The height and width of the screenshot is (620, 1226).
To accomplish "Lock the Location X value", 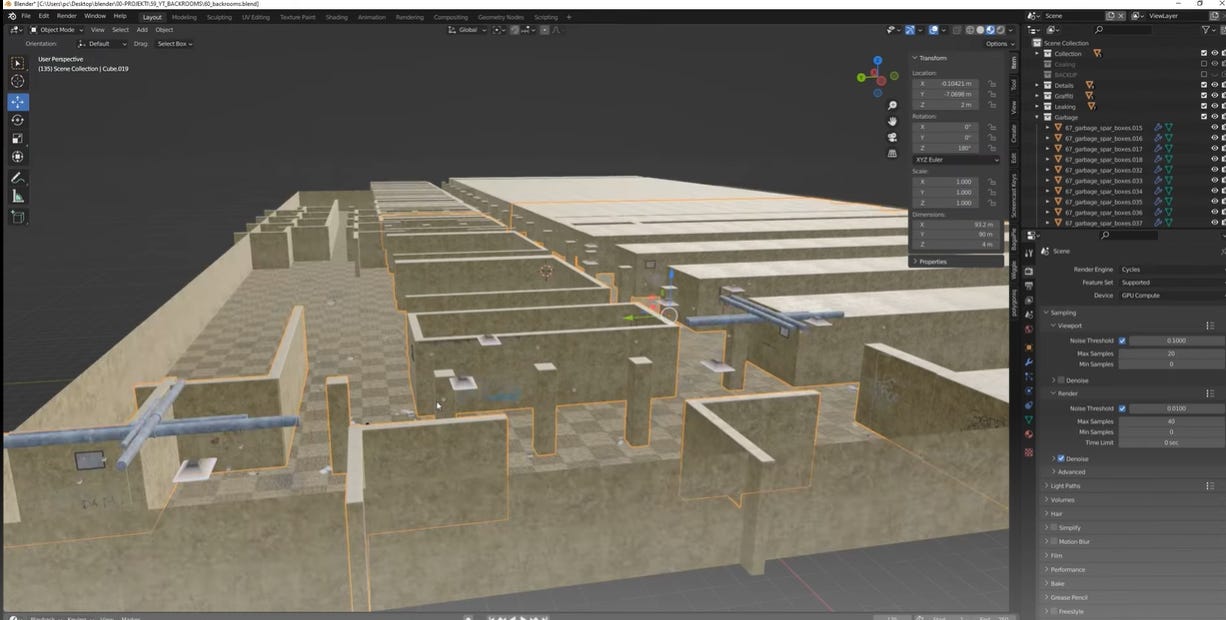I will pyautogui.click(x=991, y=83).
